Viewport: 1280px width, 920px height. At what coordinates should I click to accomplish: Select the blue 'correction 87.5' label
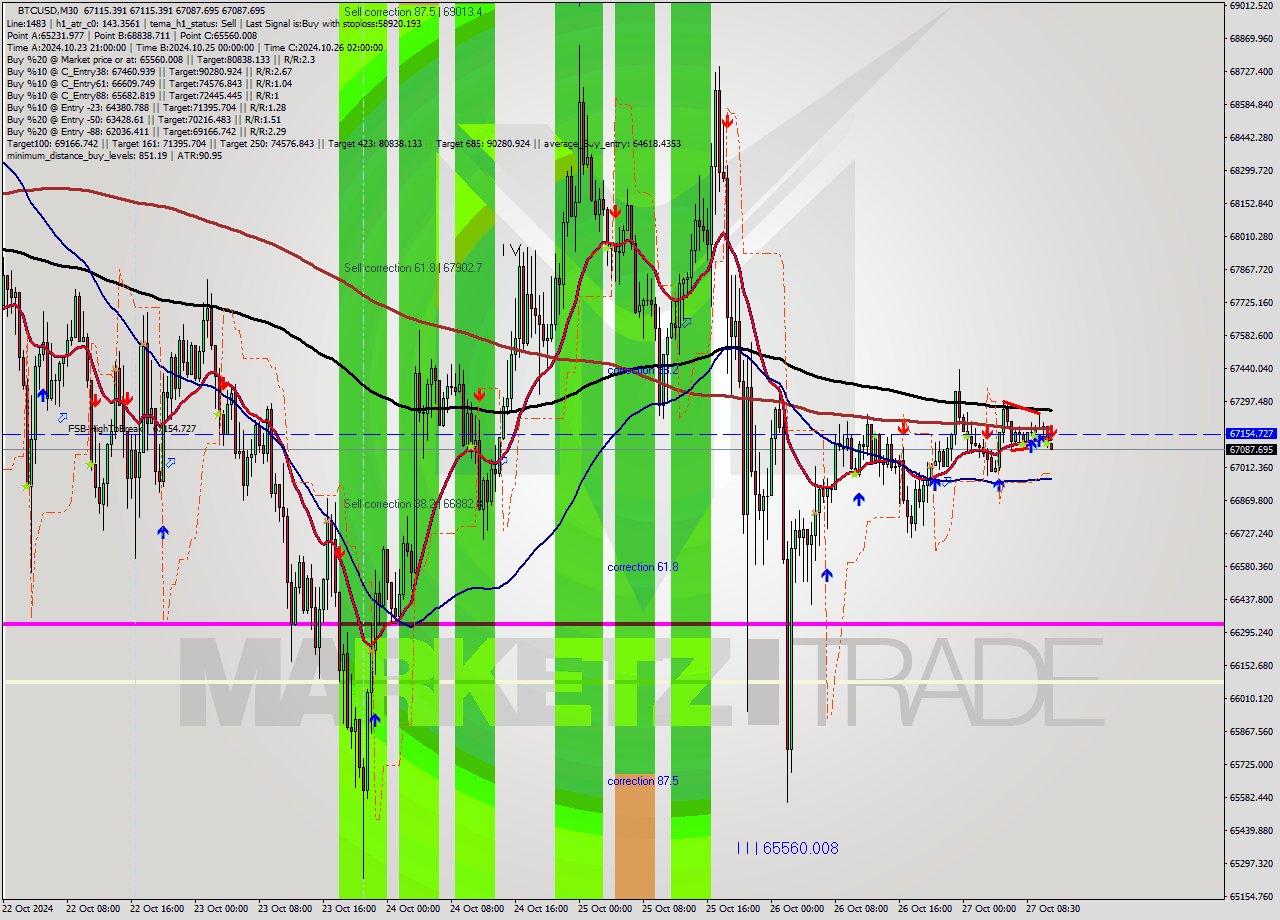[x=643, y=781]
